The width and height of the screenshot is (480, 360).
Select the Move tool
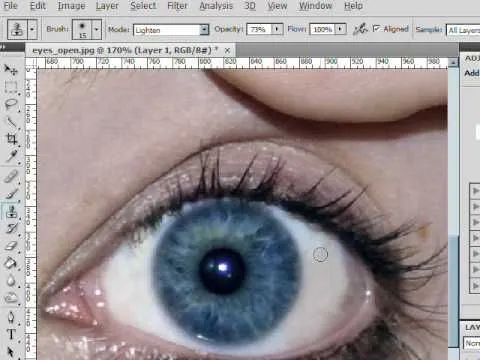(11, 69)
